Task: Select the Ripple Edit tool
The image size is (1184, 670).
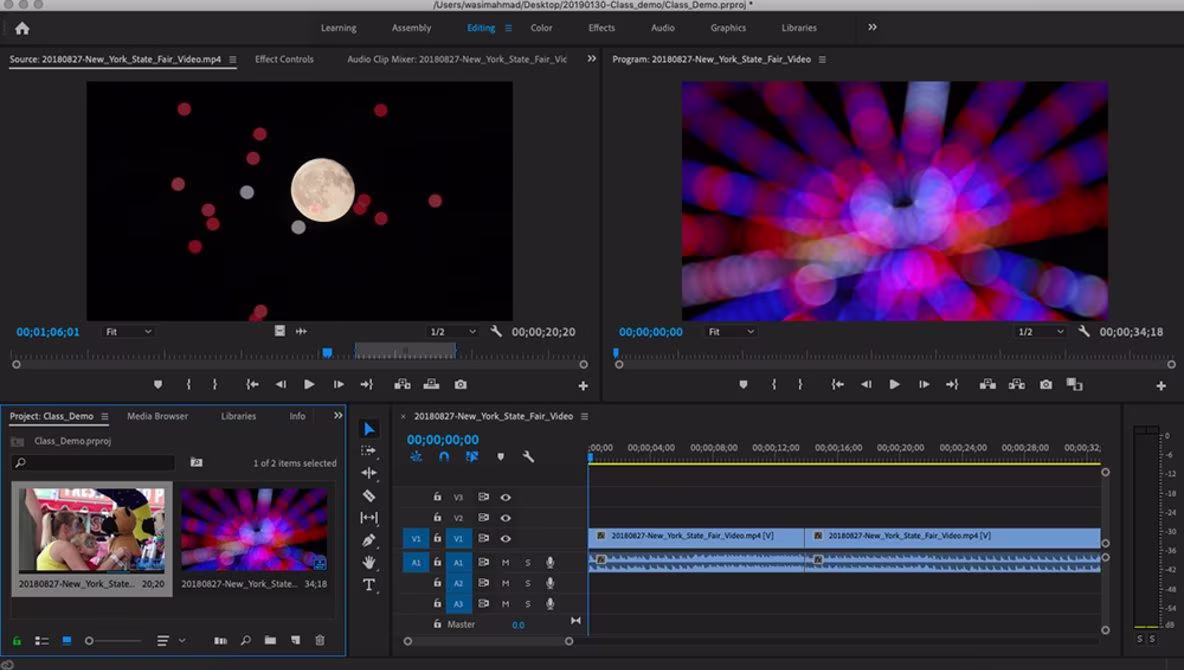Action: 369,473
